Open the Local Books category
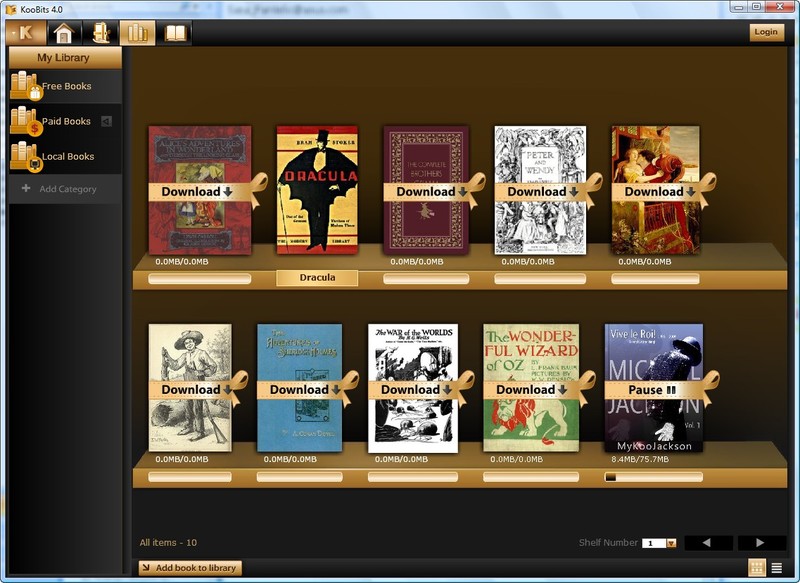 click(x=65, y=157)
